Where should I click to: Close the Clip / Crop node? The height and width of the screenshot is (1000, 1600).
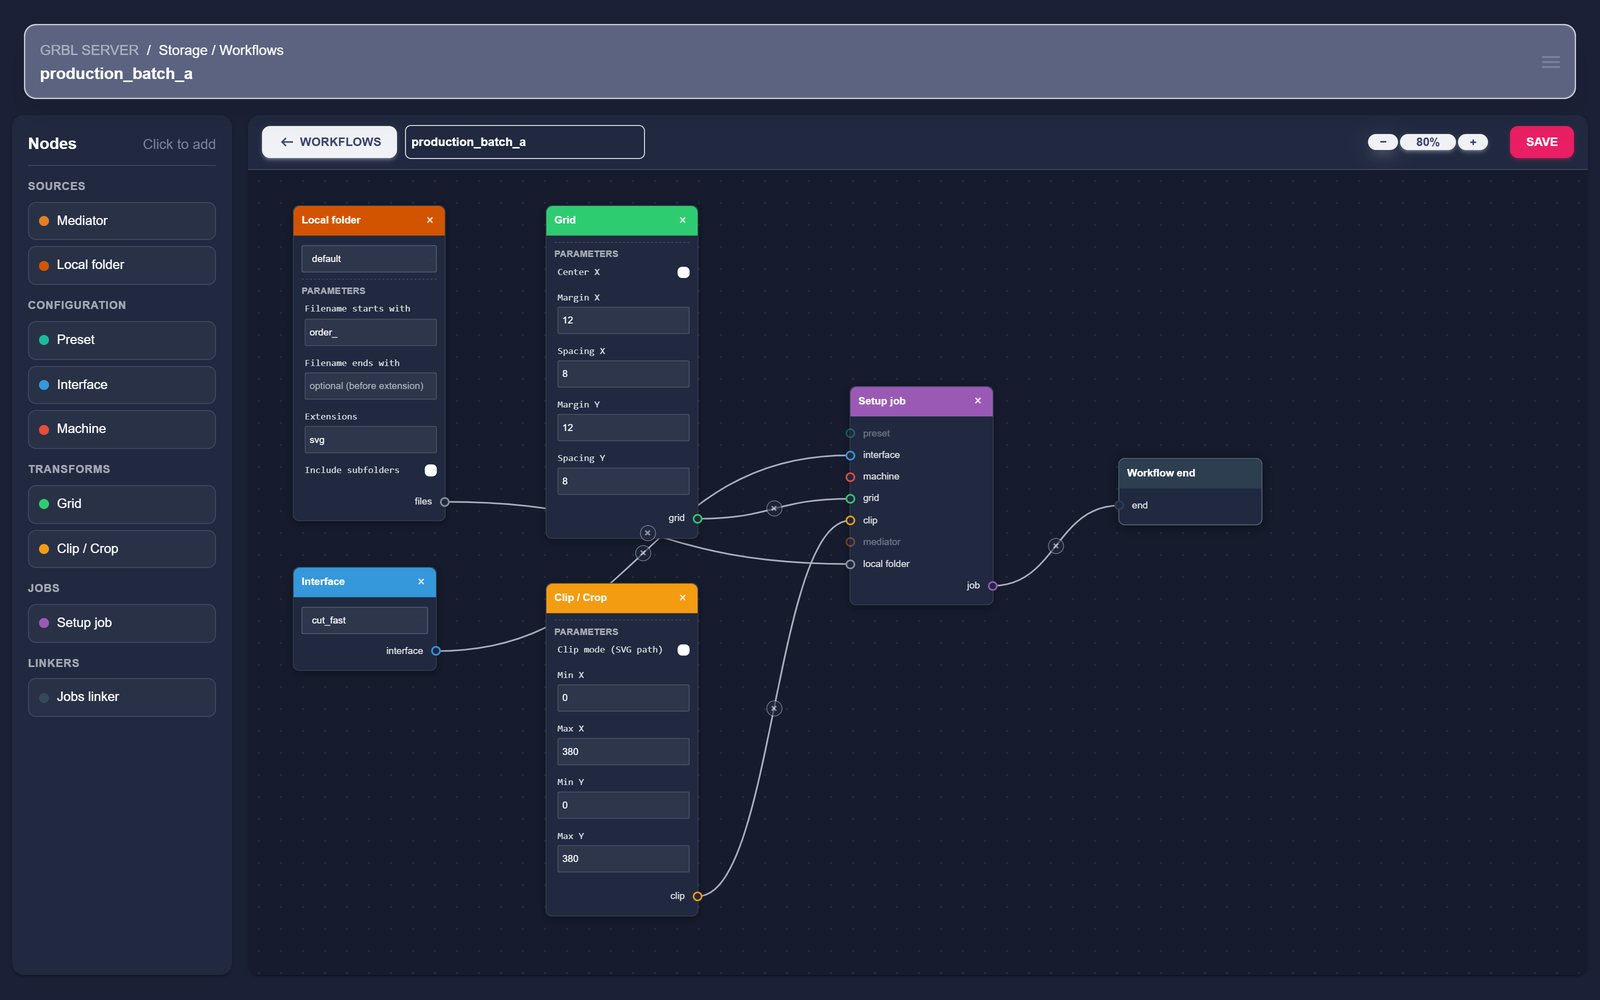coord(683,598)
